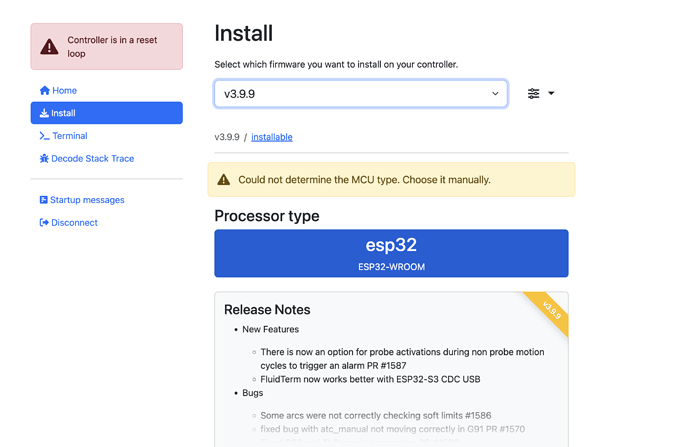Click the sliders filter icon beside version selector
690x447 pixels.
coord(533,94)
